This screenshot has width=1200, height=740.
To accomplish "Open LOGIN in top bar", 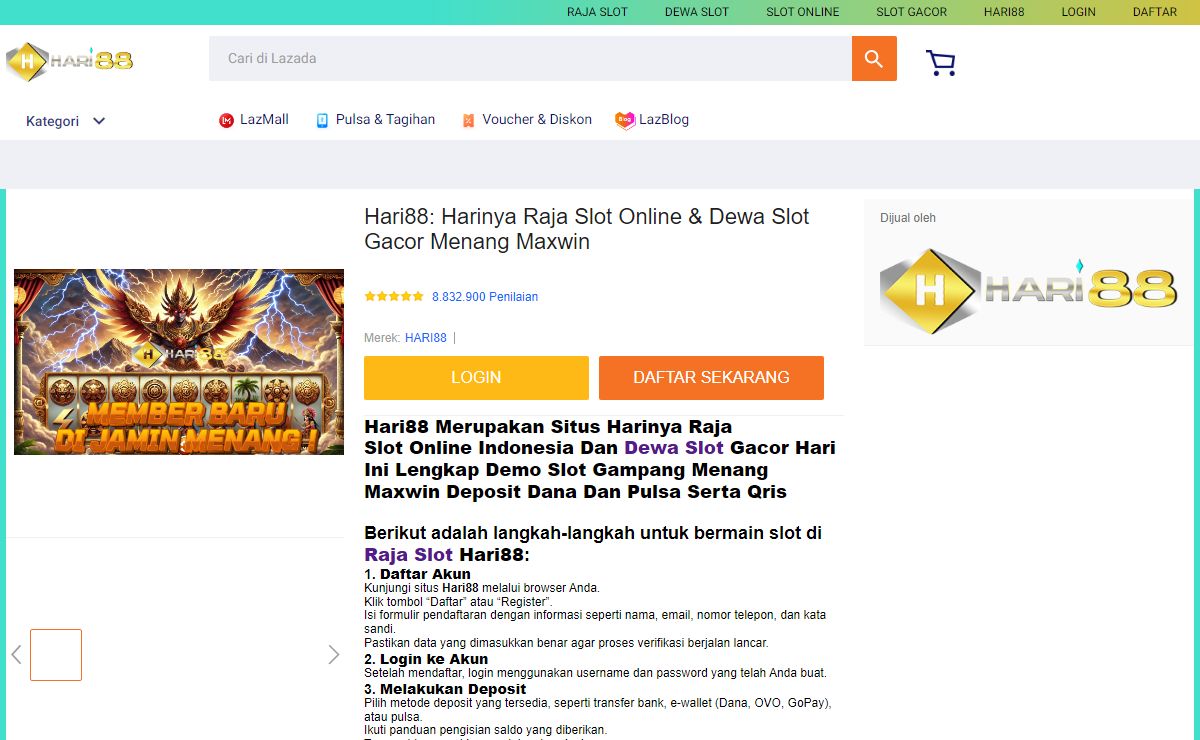I will [x=1079, y=12].
